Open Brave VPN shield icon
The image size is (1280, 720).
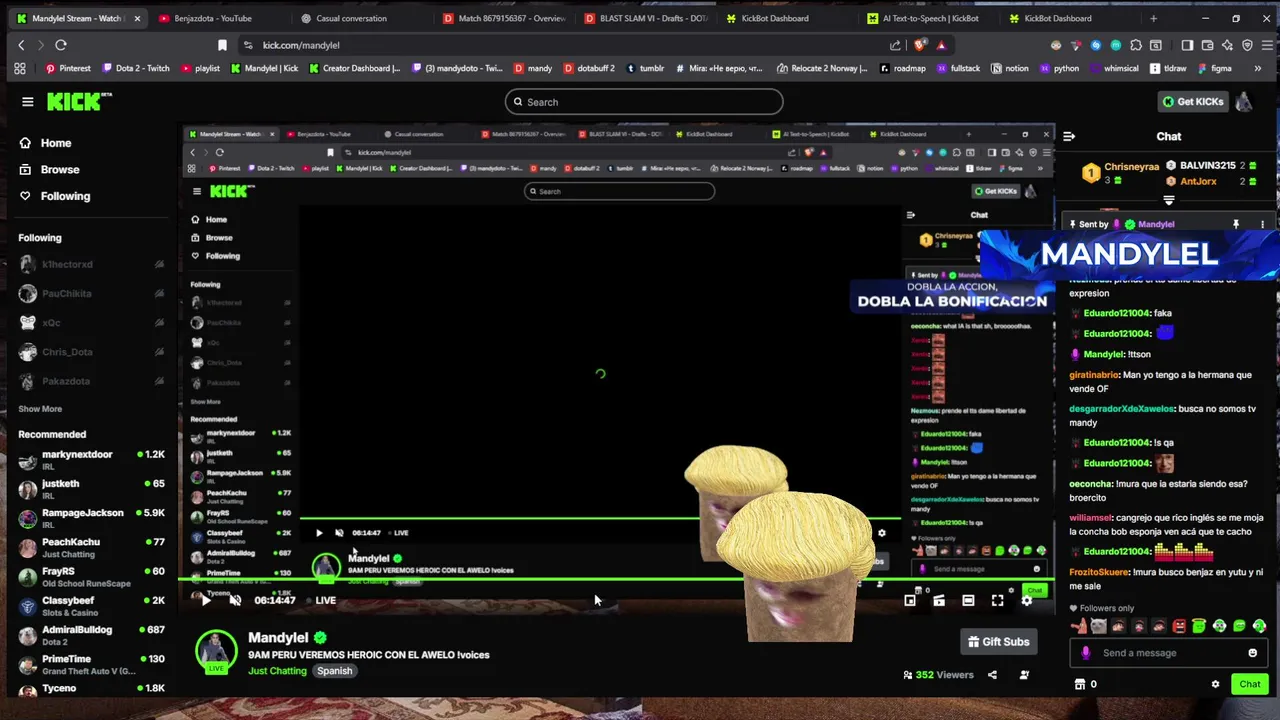(1247, 45)
